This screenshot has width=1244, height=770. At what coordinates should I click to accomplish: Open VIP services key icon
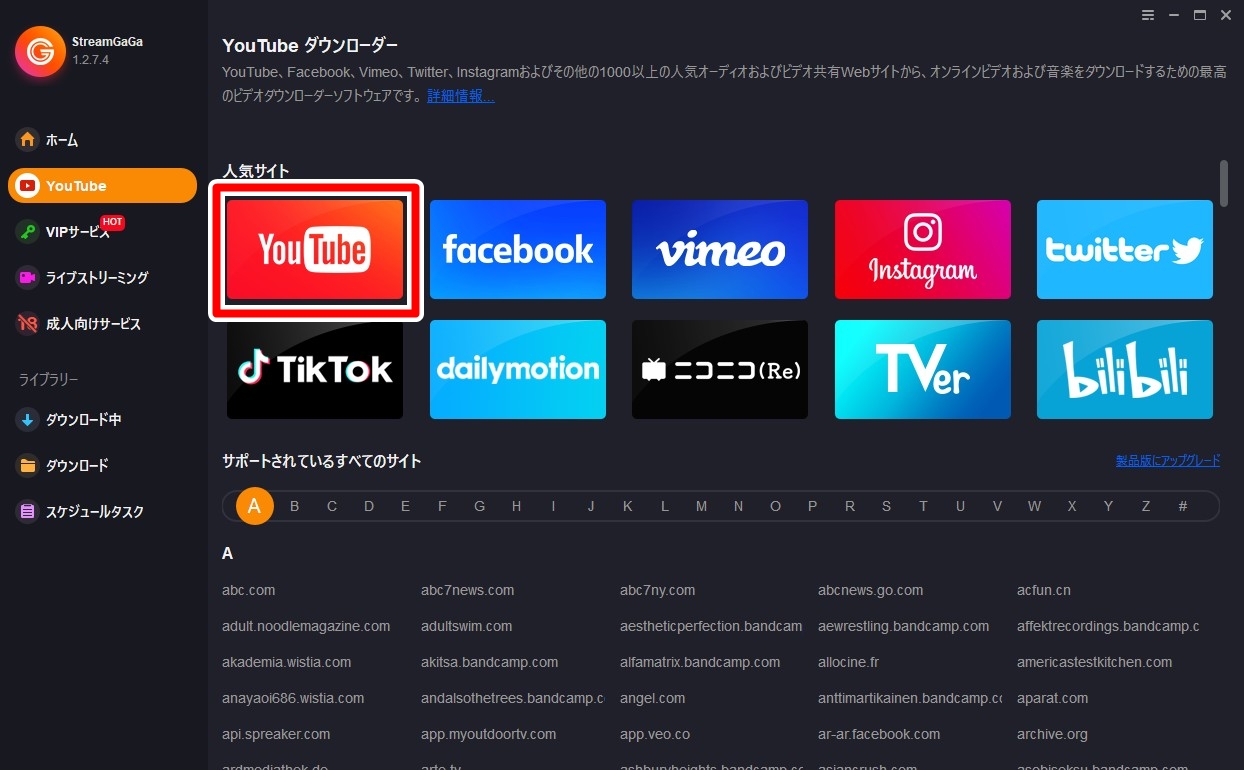pyautogui.click(x=28, y=232)
